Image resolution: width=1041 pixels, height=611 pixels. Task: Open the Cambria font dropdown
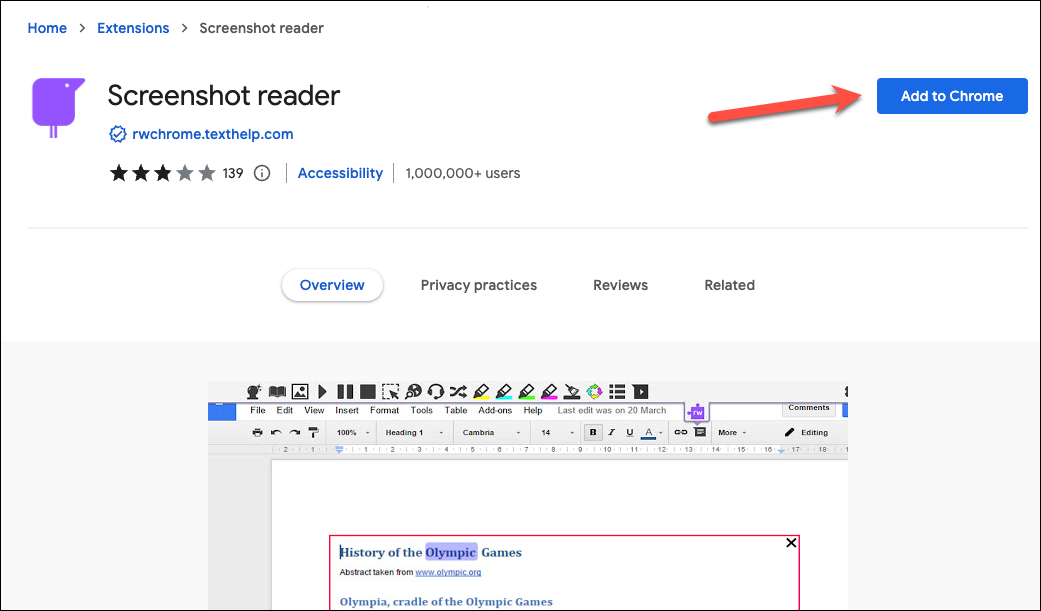491,432
